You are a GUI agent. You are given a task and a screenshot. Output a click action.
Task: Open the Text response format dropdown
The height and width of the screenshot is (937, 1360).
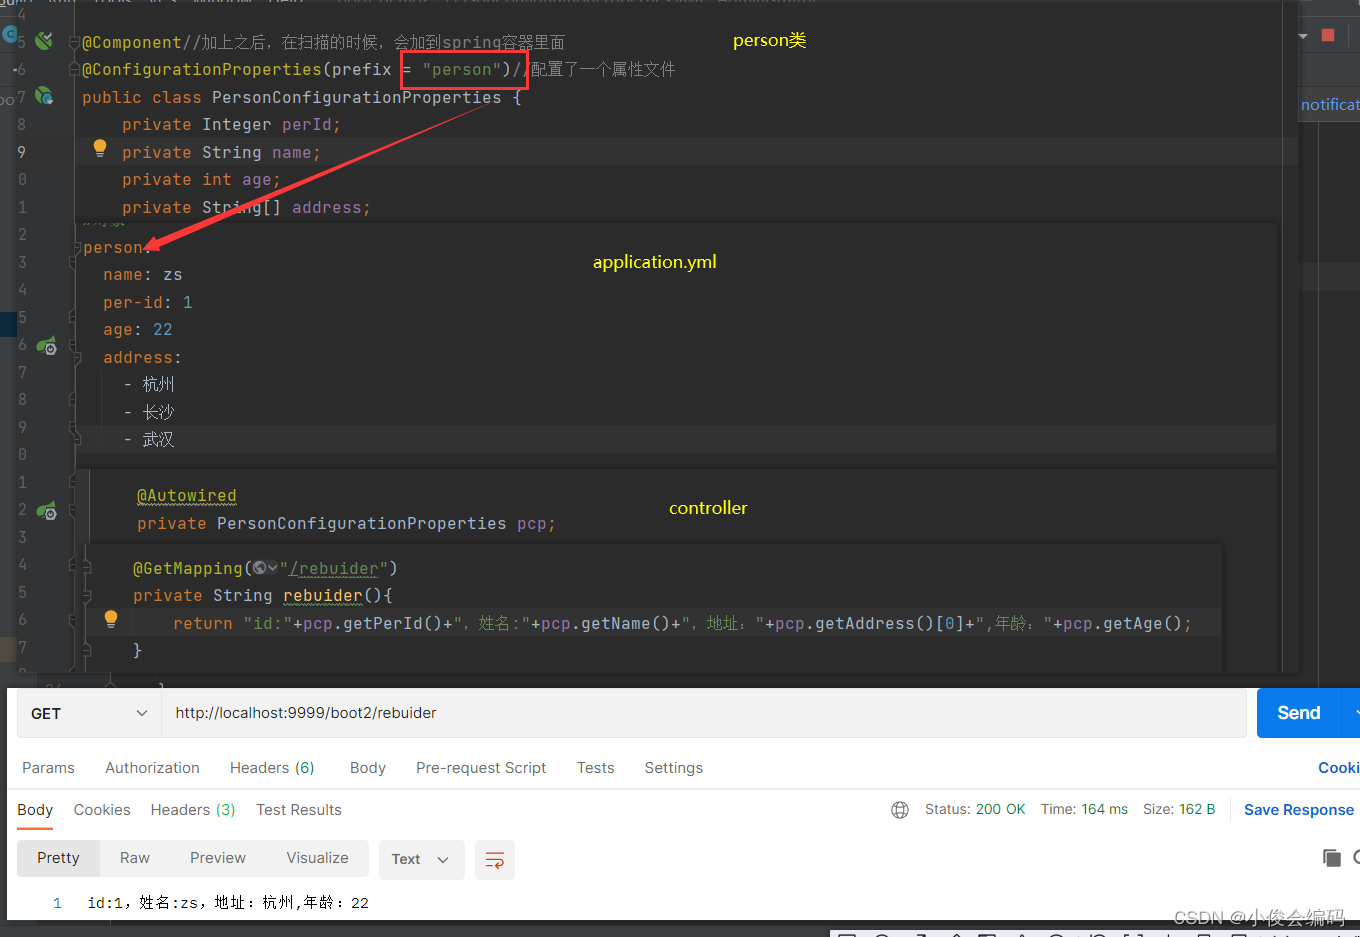[x=421, y=859]
